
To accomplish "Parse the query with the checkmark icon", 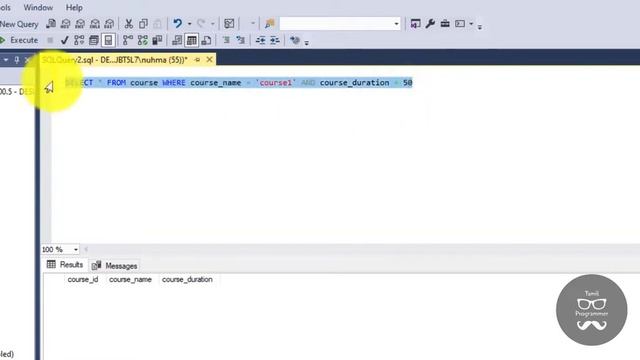I will [64, 40].
